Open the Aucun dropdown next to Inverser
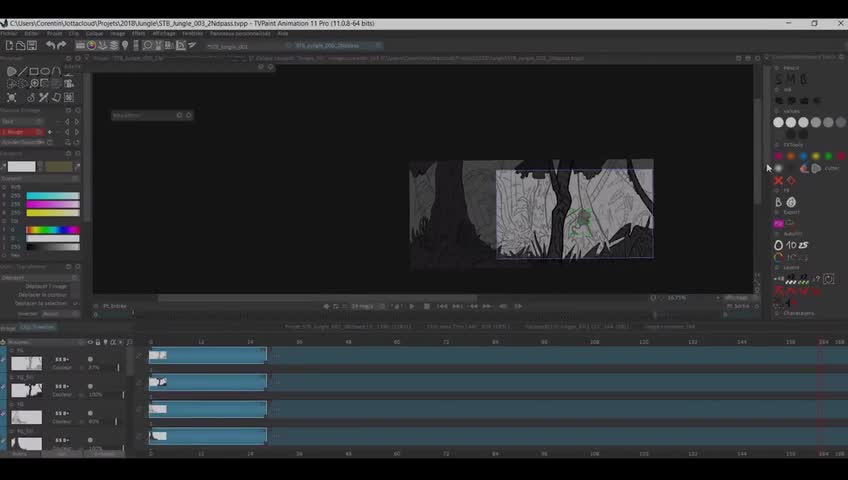This screenshot has width=848, height=480. click(x=60, y=314)
